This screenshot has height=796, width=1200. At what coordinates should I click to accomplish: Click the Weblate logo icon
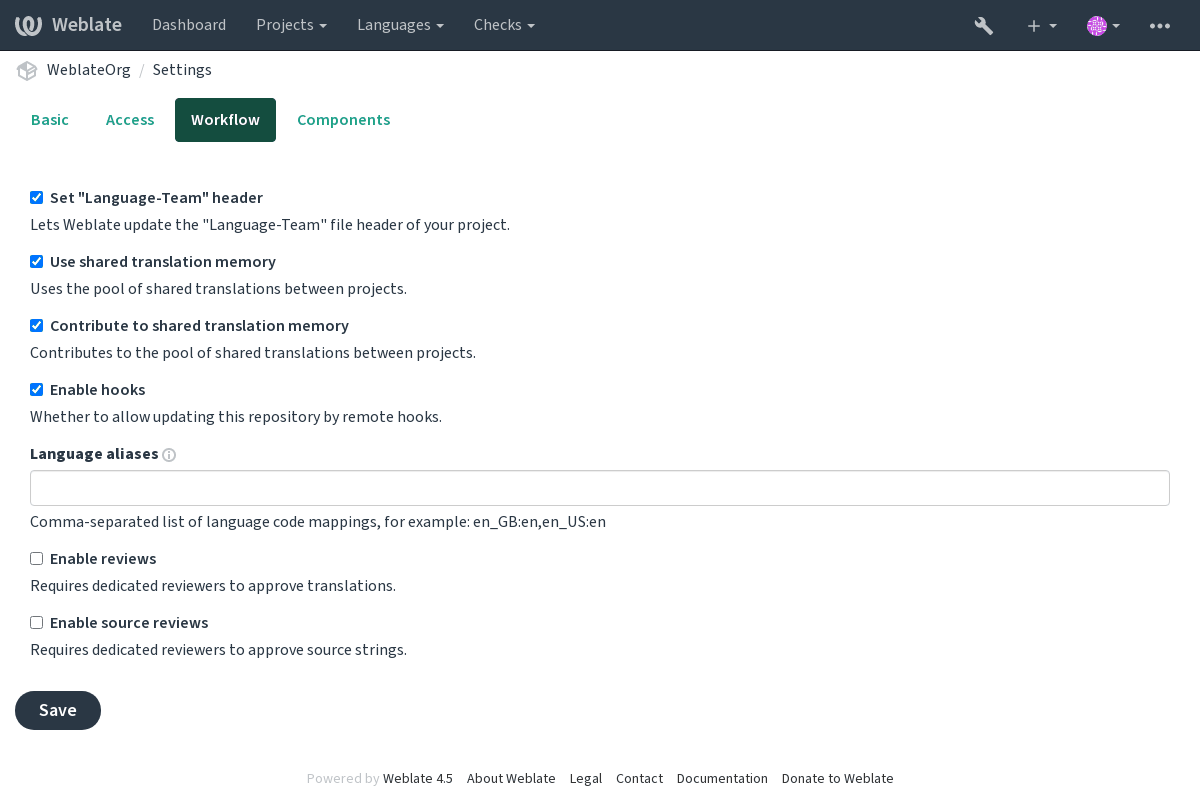[28, 25]
